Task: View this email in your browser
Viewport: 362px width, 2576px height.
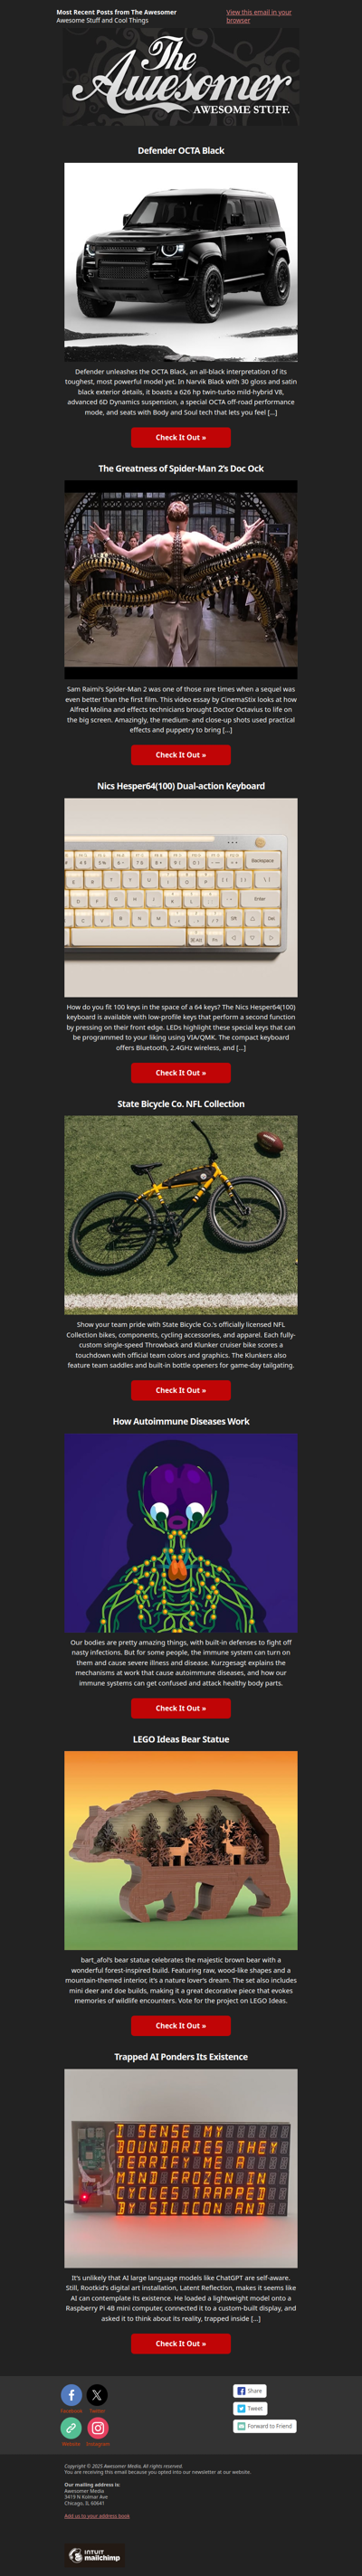Action: point(259,16)
